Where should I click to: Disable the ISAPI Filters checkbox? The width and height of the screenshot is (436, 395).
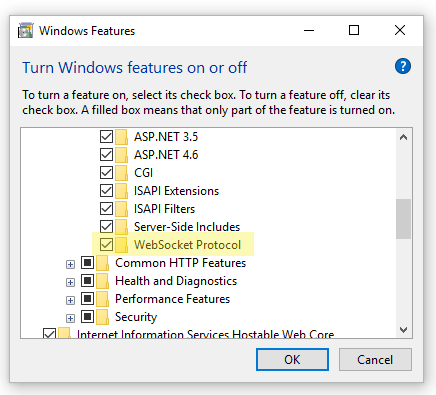pyautogui.click(x=106, y=209)
